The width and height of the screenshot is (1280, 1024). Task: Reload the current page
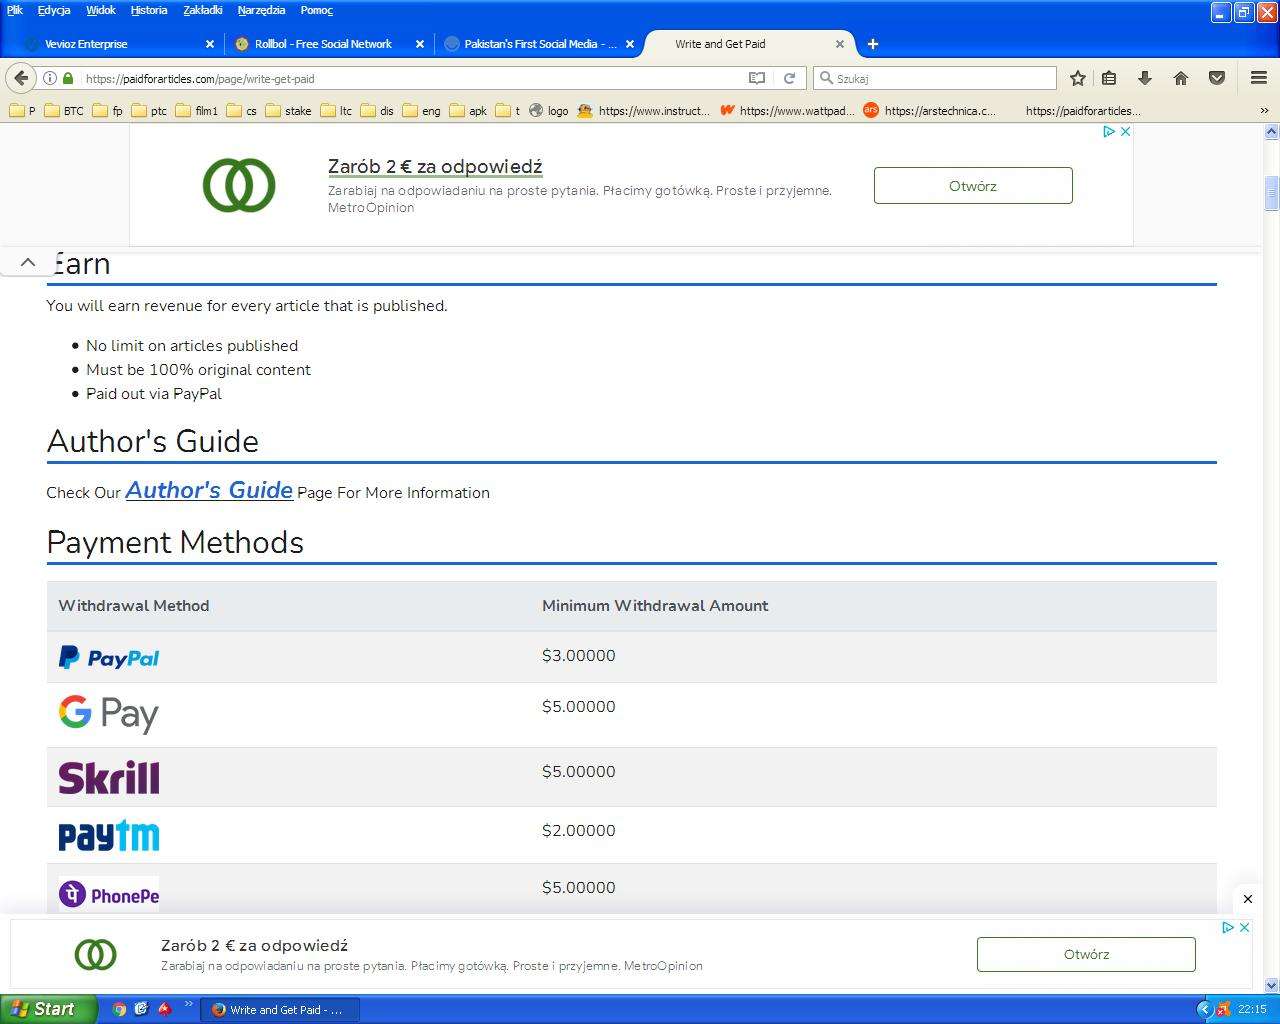coord(789,78)
